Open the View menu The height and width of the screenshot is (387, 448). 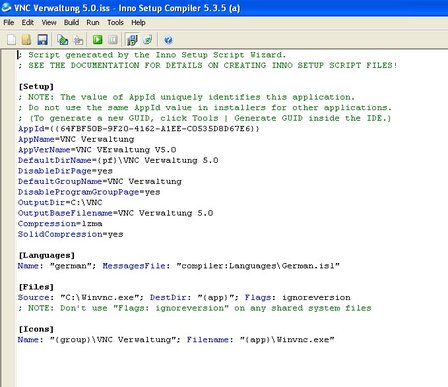click(x=49, y=22)
